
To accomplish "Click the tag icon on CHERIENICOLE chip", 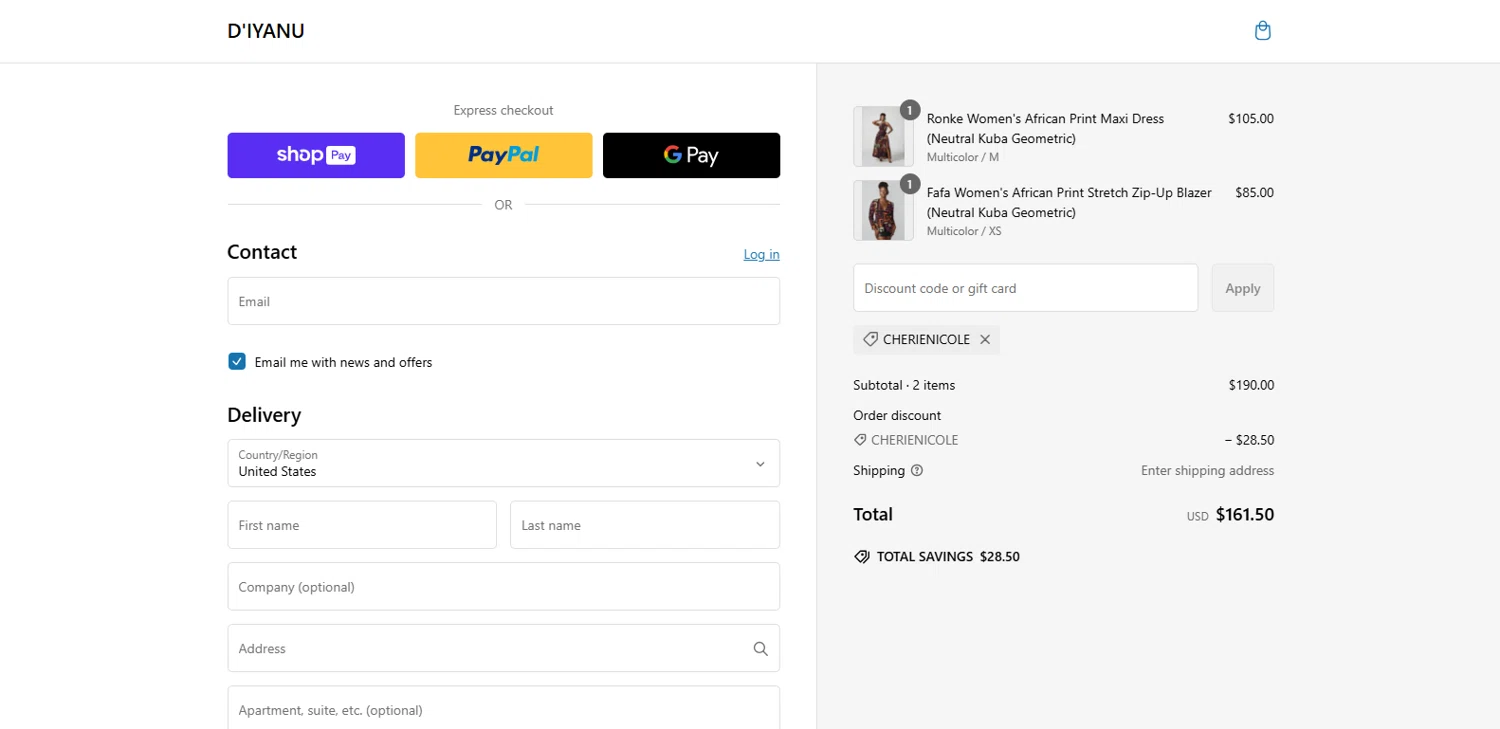I will click(870, 340).
